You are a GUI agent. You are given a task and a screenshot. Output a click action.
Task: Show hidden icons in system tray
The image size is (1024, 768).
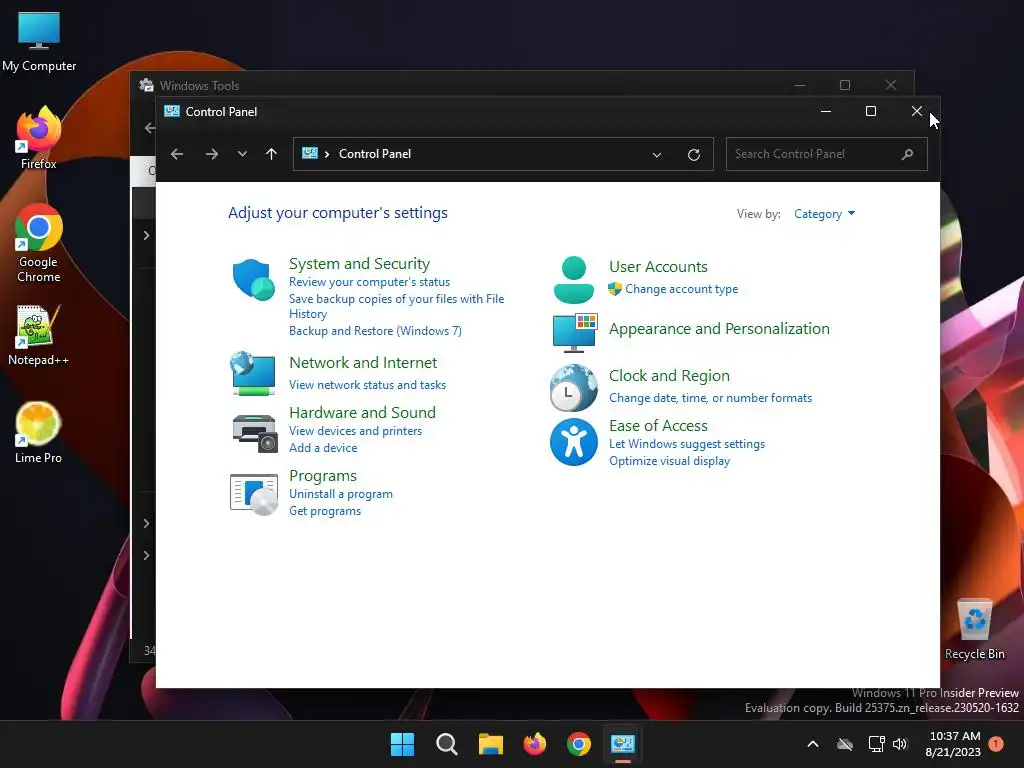point(812,744)
